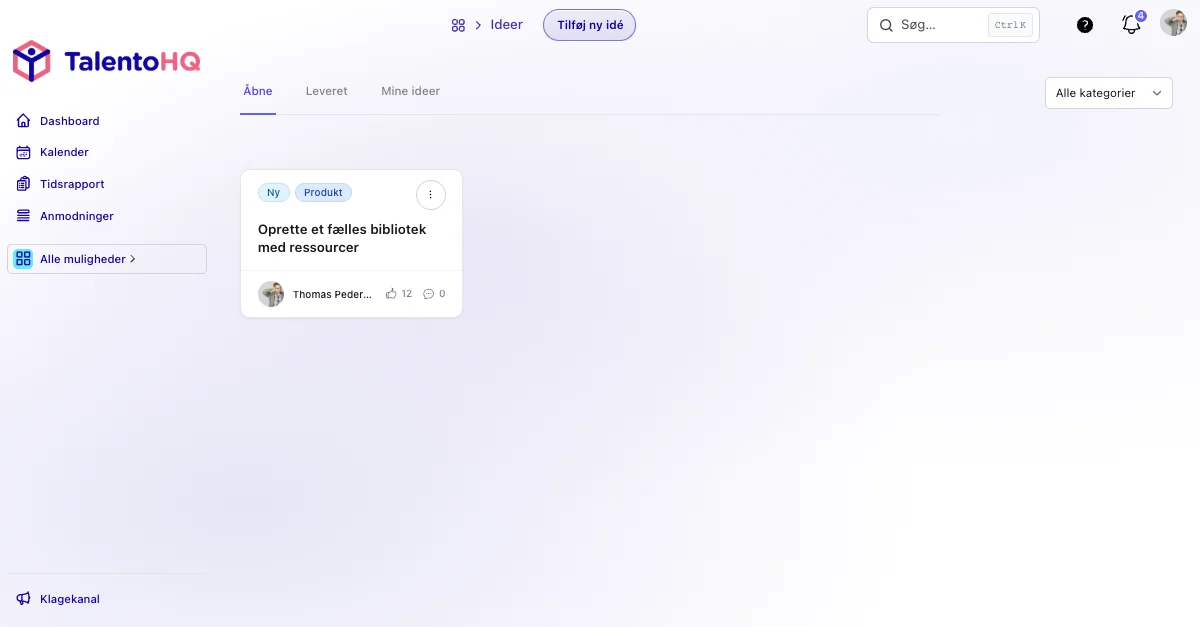The width and height of the screenshot is (1200, 627).
Task: Open idea 'Oprette et fælles bibliotek med ressourcer'
Action: pyautogui.click(x=342, y=238)
